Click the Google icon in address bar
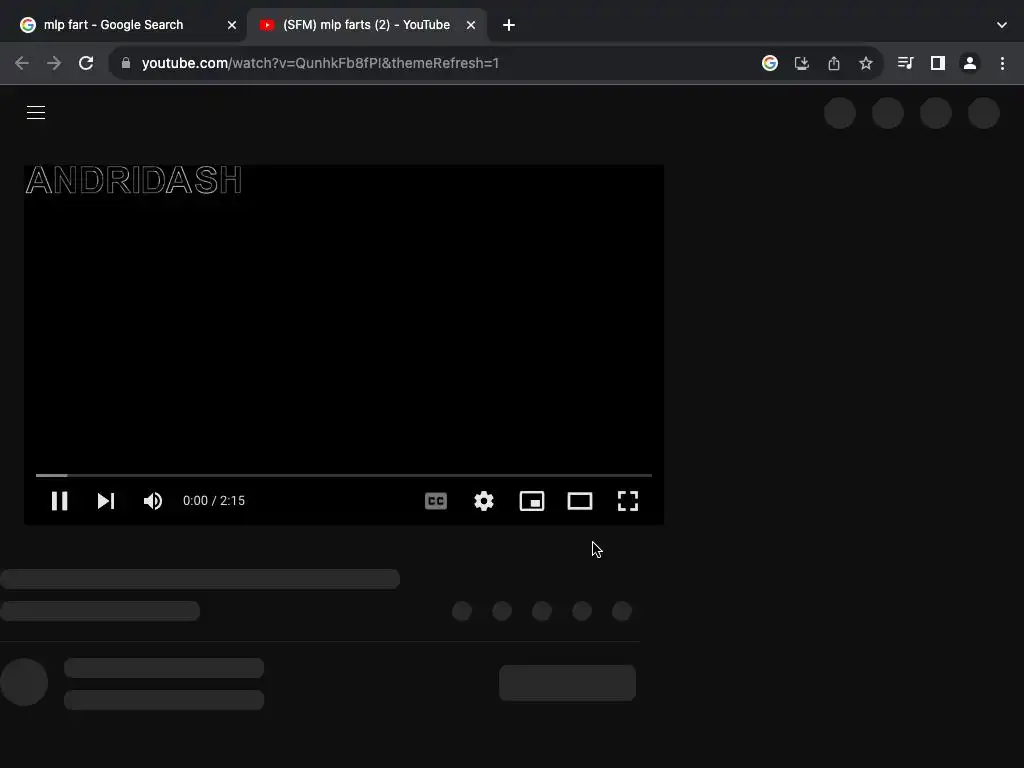The image size is (1024, 768). tap(770, 63)
